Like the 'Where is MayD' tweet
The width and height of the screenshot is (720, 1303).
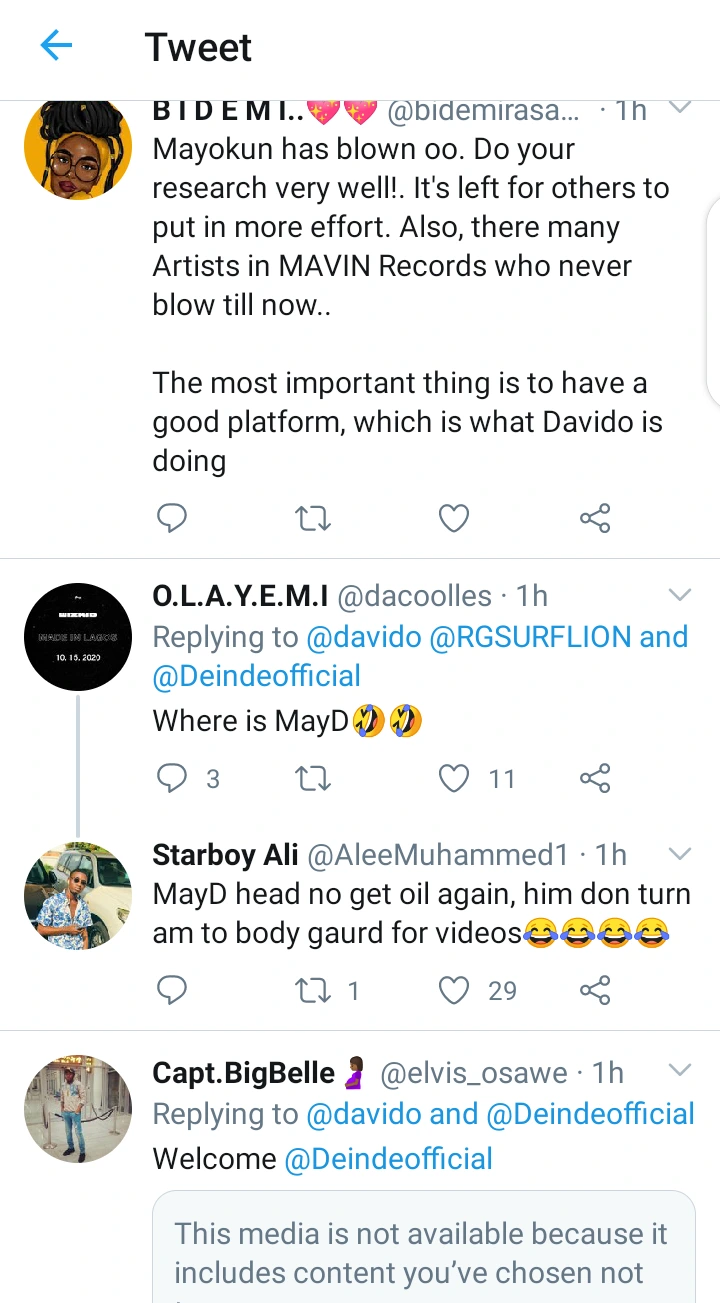(x=454, y=778)
